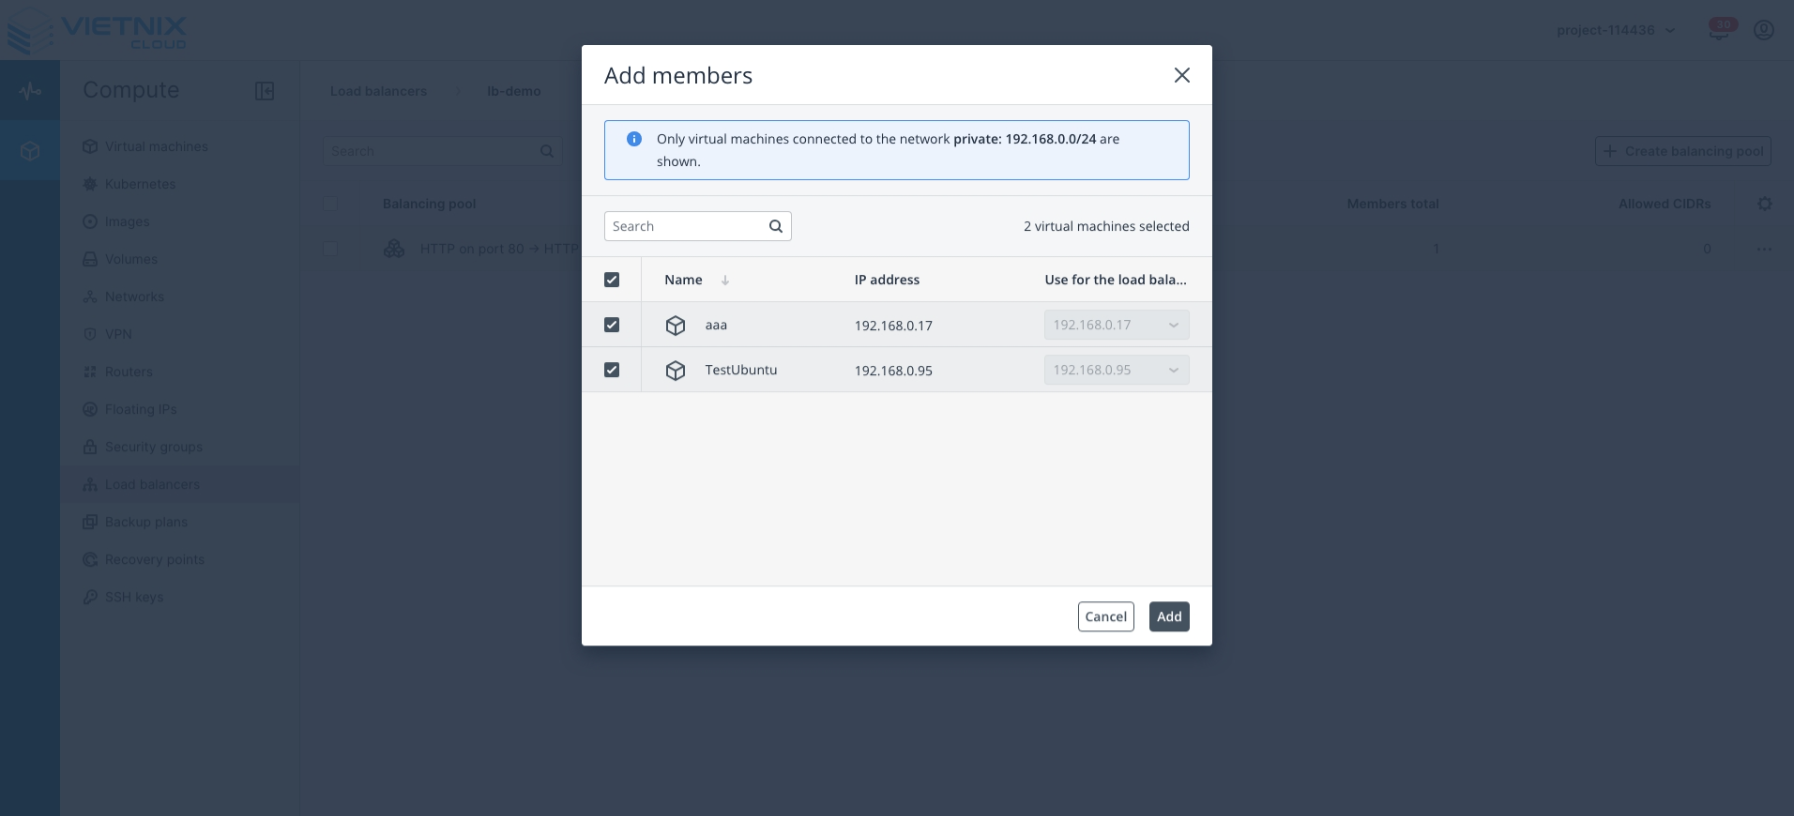The width and height of the screenshot is (1794, 816).
Task: Uncheck the select-all members checkbox
Action: pos(612,280)
